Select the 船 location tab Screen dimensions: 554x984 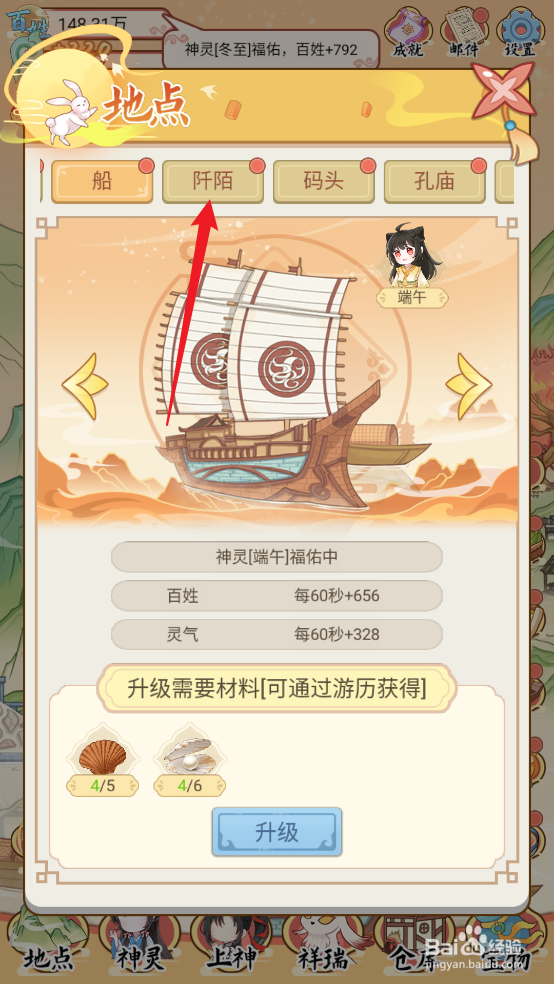(x=102, y=181)
